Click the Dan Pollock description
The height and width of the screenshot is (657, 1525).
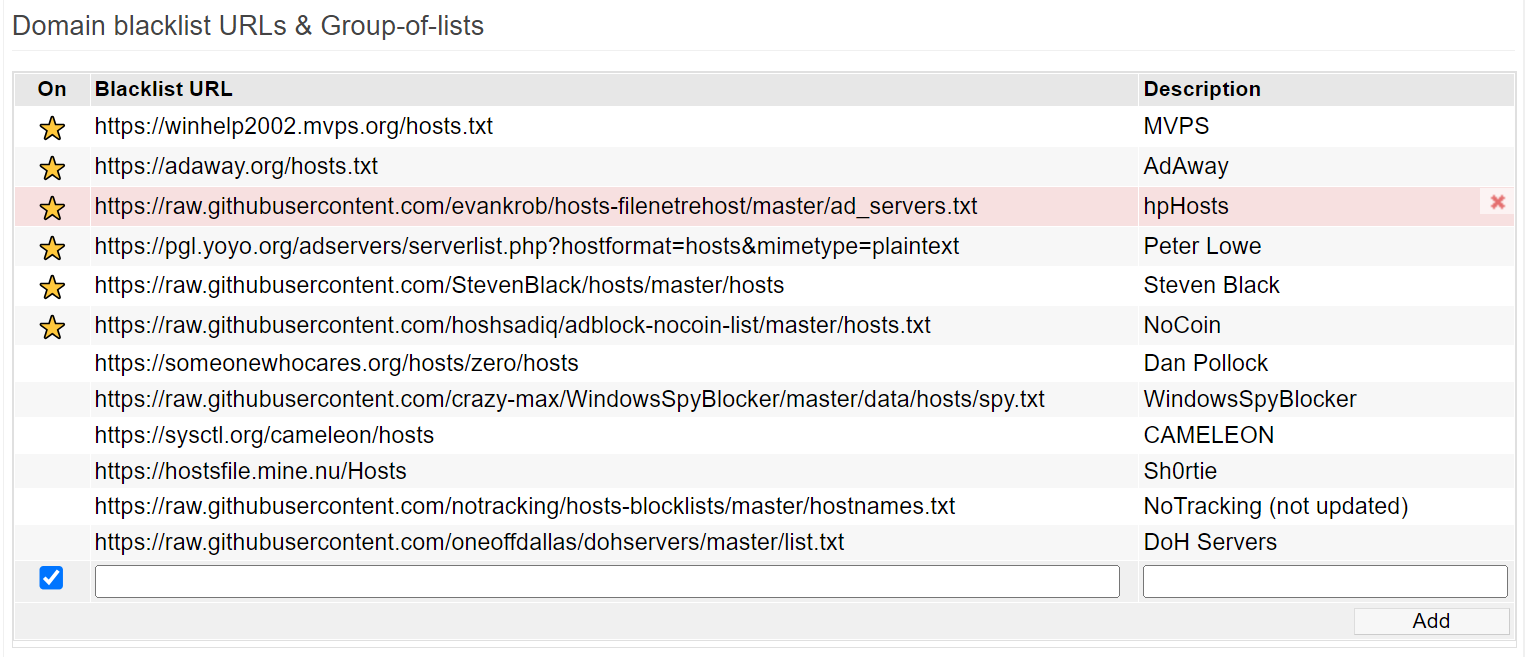[x=1206, y=363]
